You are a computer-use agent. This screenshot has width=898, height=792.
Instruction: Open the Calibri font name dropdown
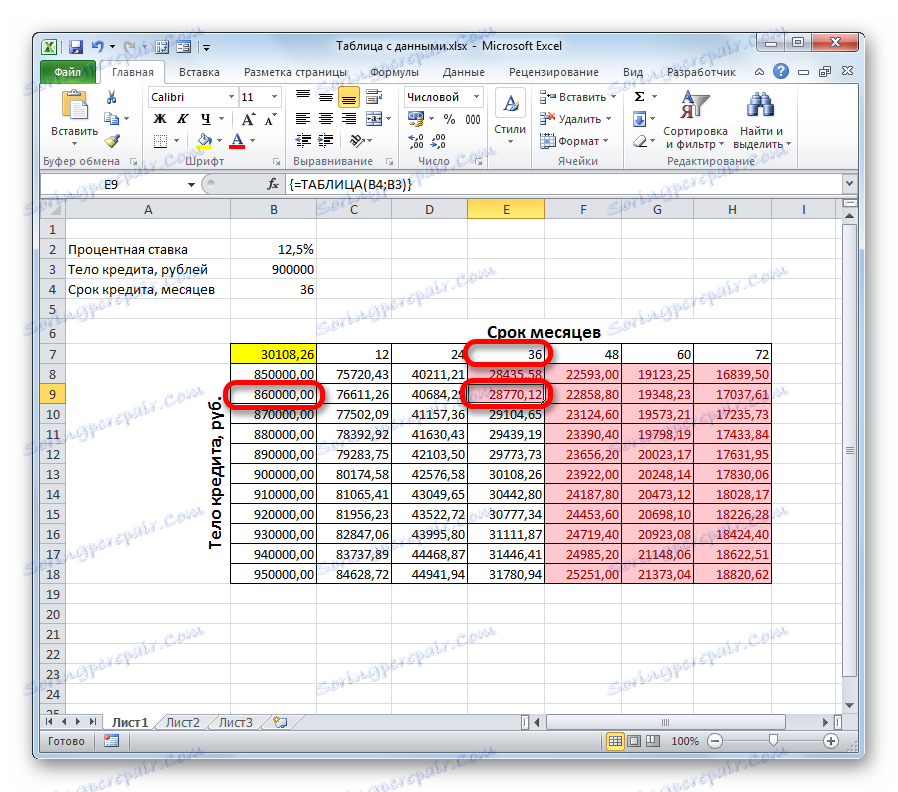(231, 97)
